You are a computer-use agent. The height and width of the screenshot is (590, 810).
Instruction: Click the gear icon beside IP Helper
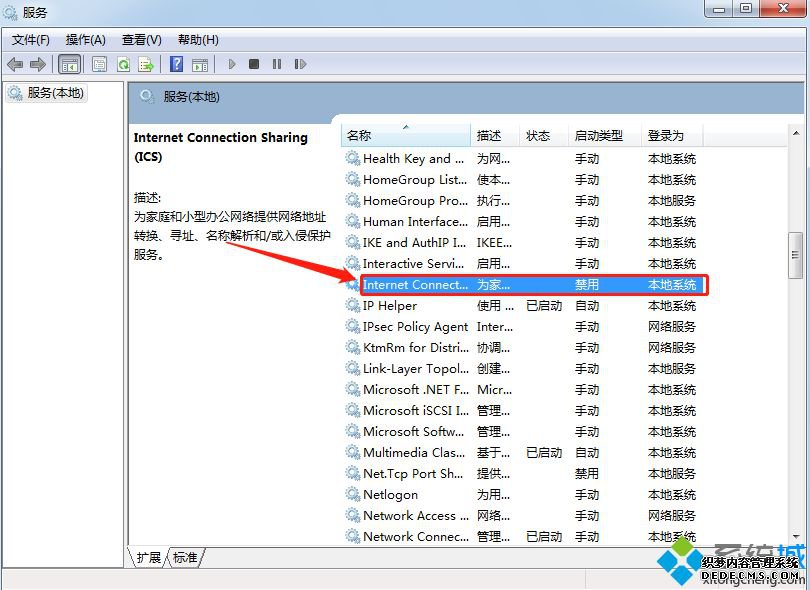point(353,306)
